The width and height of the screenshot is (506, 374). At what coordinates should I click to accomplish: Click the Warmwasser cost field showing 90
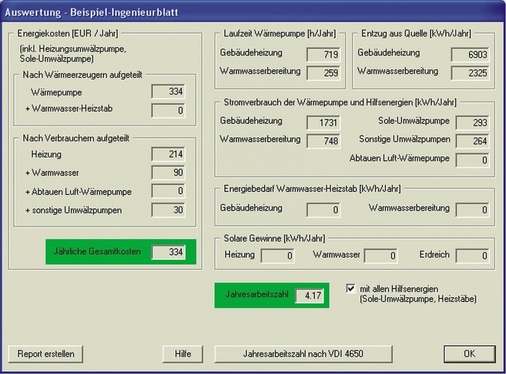click(x=169, y=172)
